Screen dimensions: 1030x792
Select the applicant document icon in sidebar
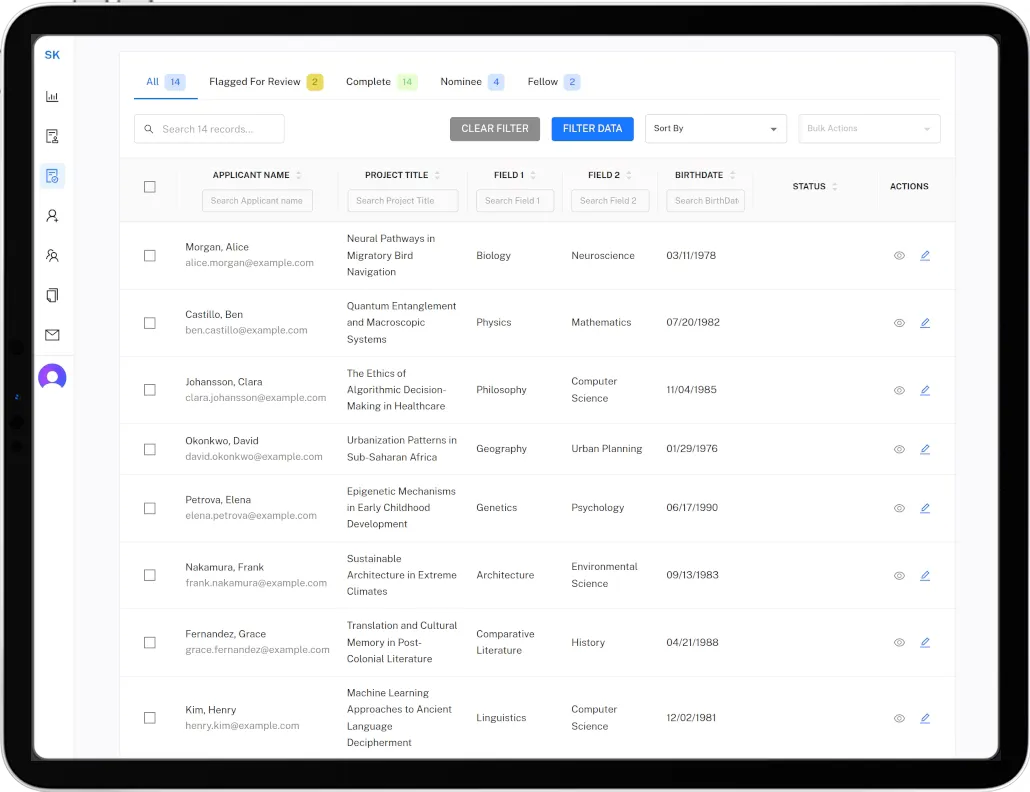pyautogui.click(x=52, y=136)
